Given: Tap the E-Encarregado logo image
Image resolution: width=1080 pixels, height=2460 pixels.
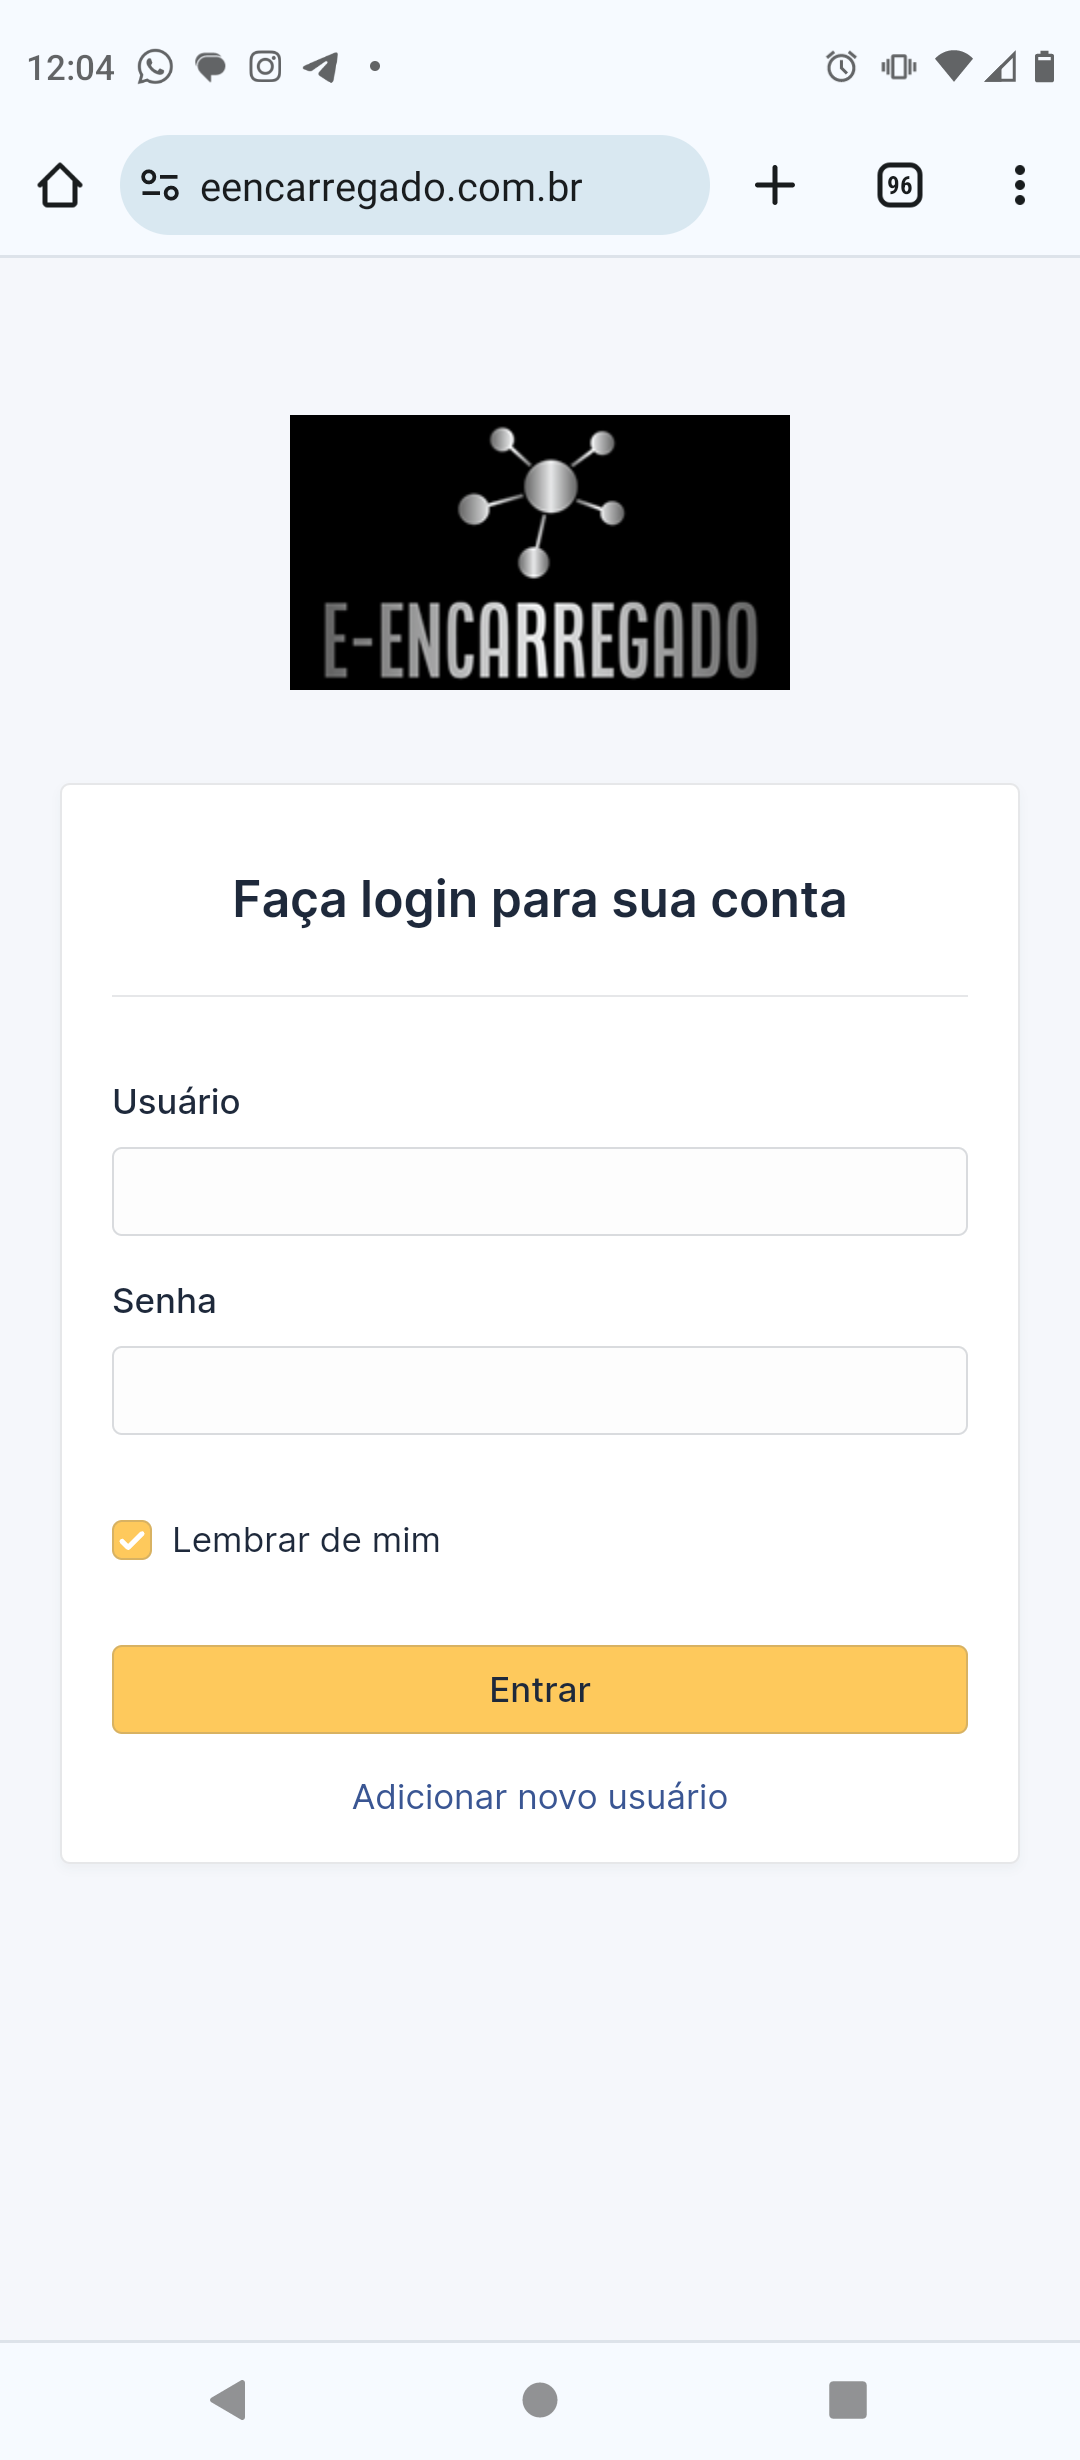Looking at the screenshot, I should [540, 552].
